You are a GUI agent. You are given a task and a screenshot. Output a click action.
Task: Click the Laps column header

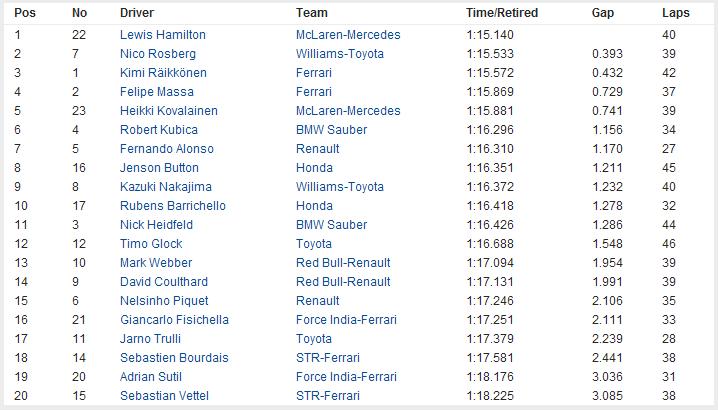point(675,13)
